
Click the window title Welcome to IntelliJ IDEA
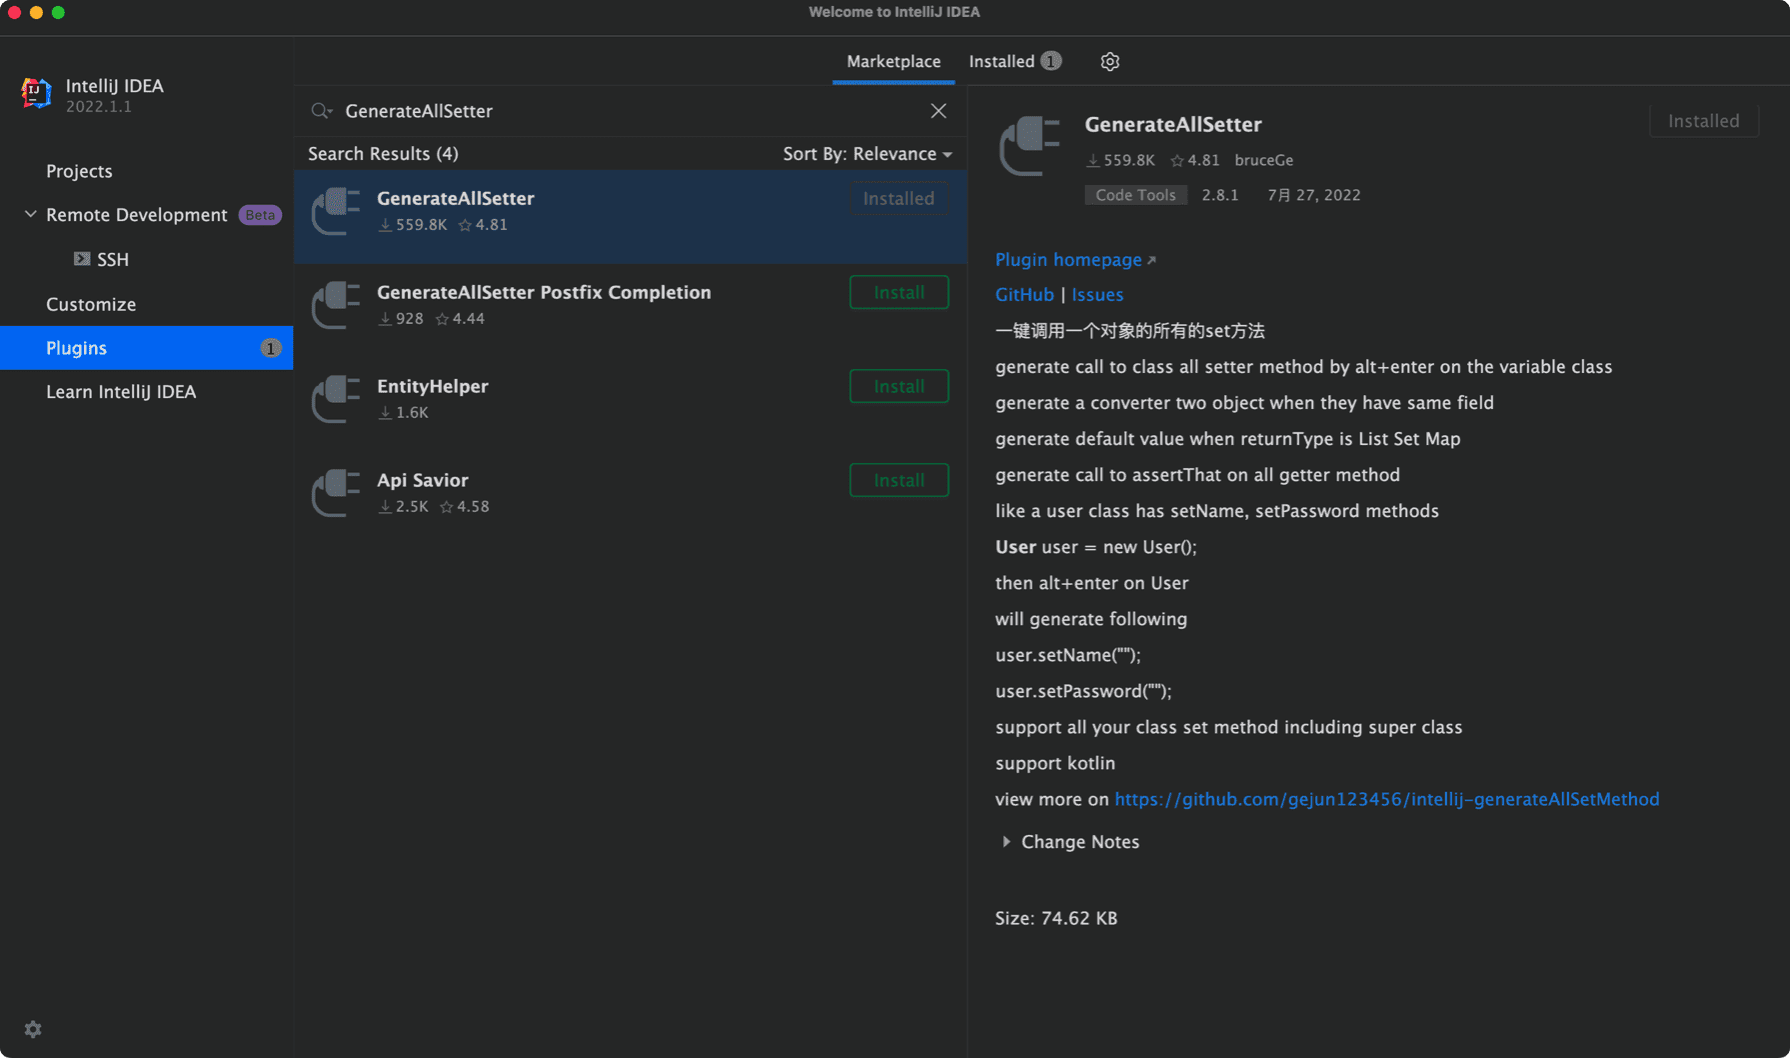point(894,12)
